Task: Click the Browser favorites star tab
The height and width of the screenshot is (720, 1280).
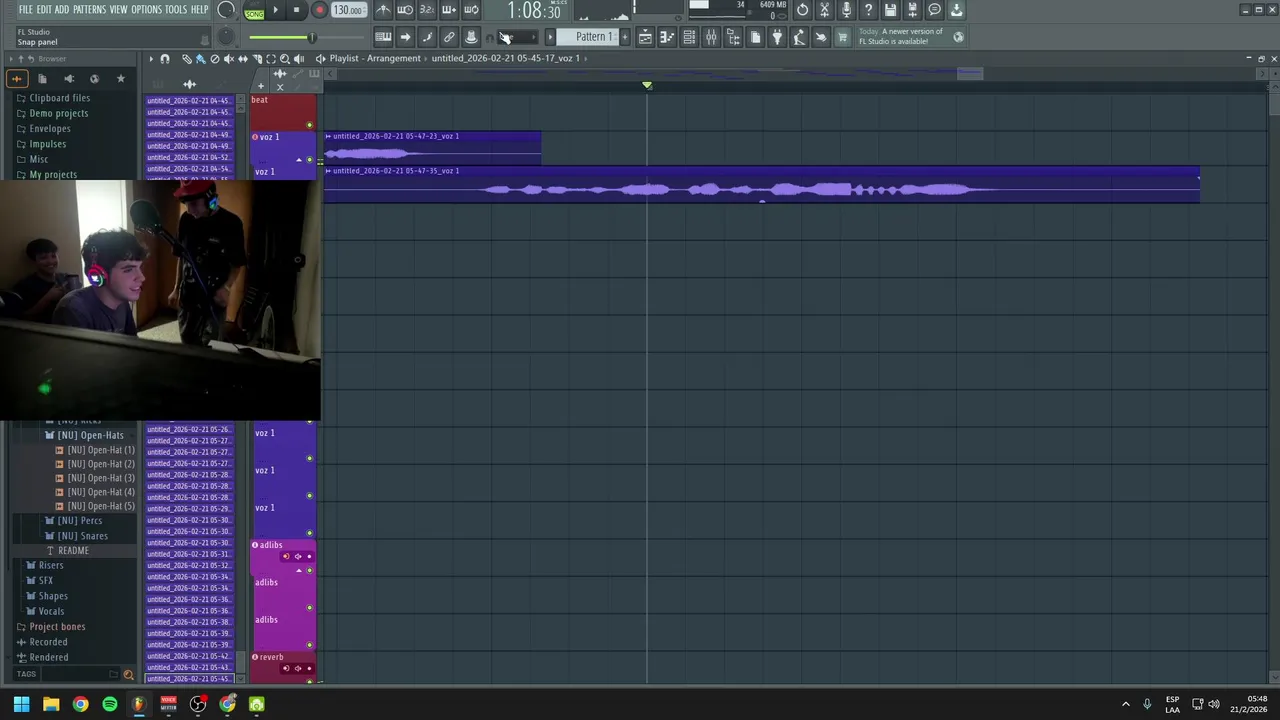Action: pyautogui.click(x=120, y=79)
